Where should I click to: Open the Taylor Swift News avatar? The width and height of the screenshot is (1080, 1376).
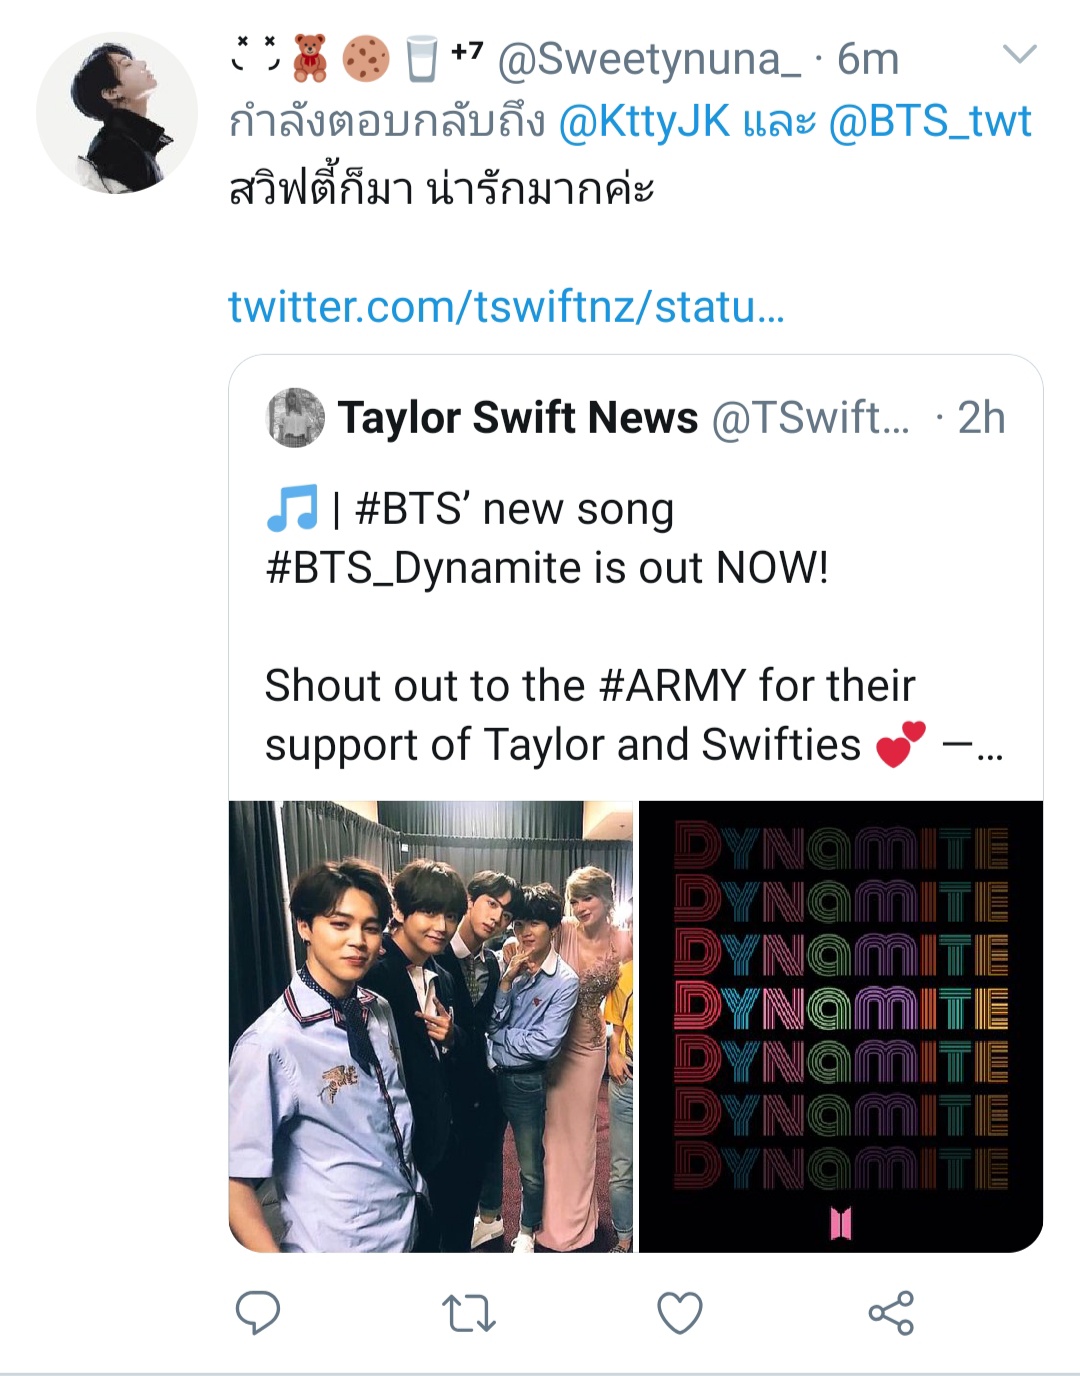(295, 418)
